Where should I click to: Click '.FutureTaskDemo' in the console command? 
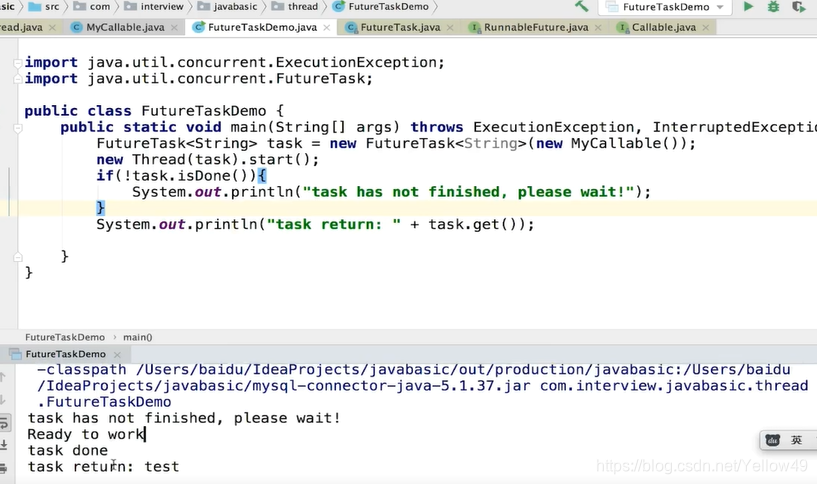(x=104, y=402)
